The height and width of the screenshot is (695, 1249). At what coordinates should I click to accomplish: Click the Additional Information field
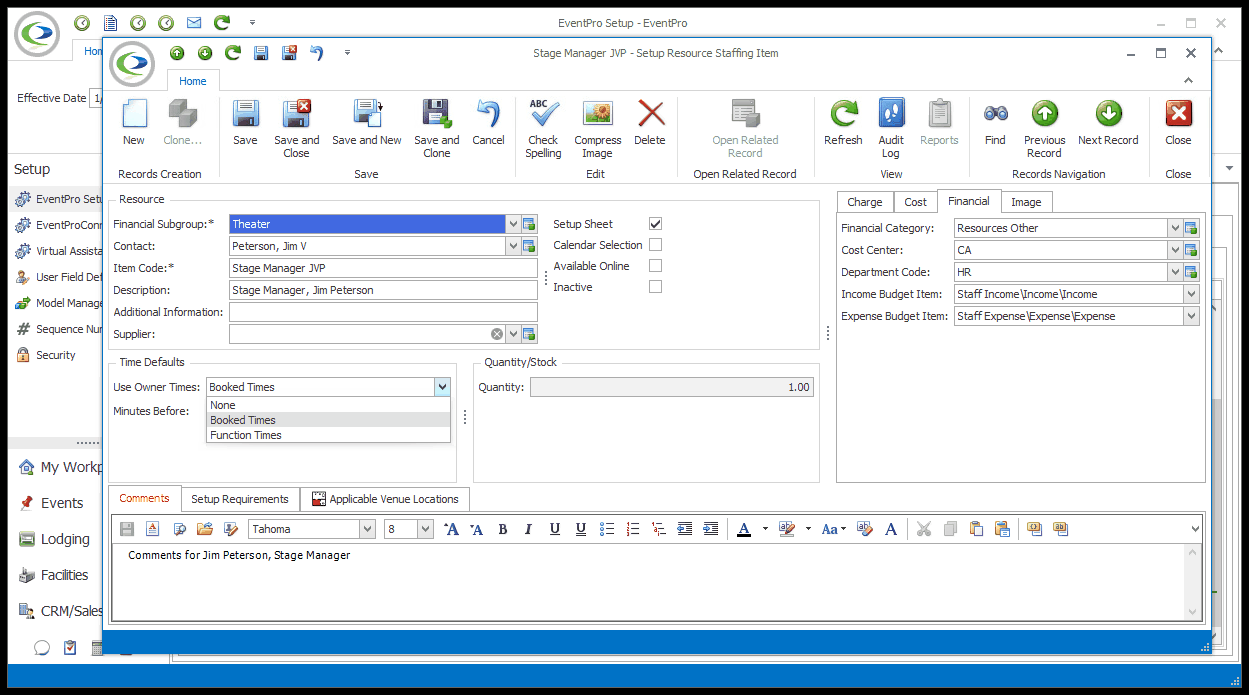pos(383,312)
